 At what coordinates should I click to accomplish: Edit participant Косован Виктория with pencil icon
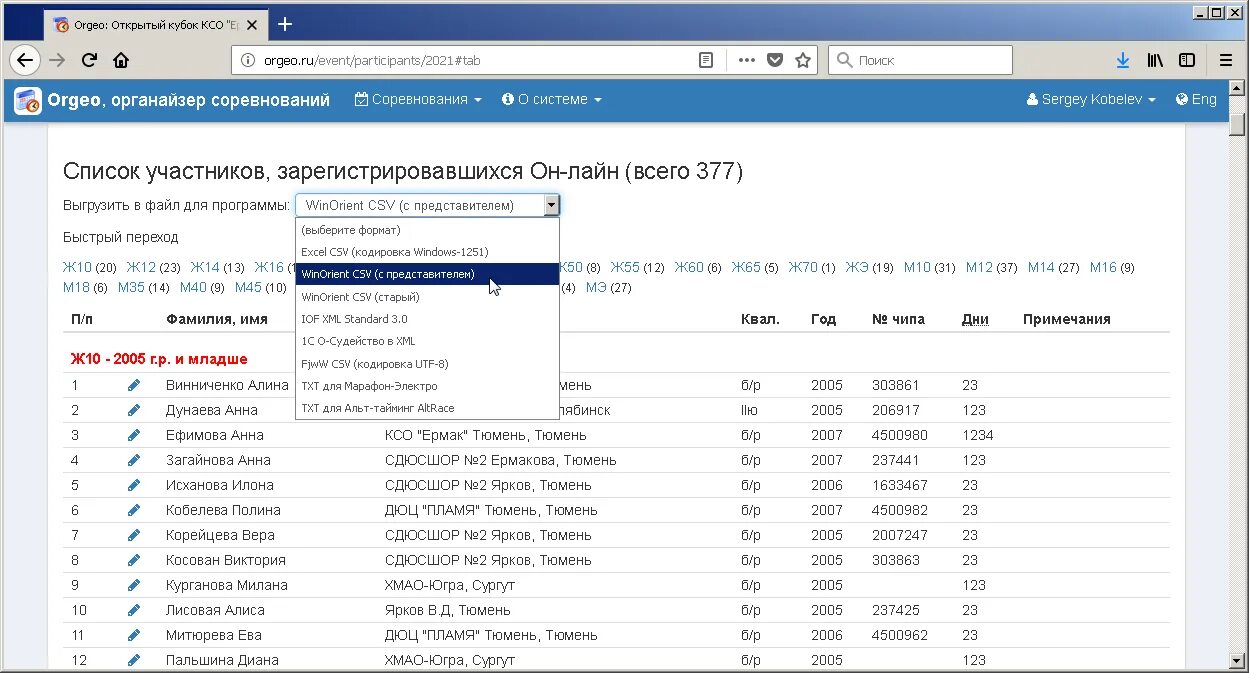coord(134,560)
